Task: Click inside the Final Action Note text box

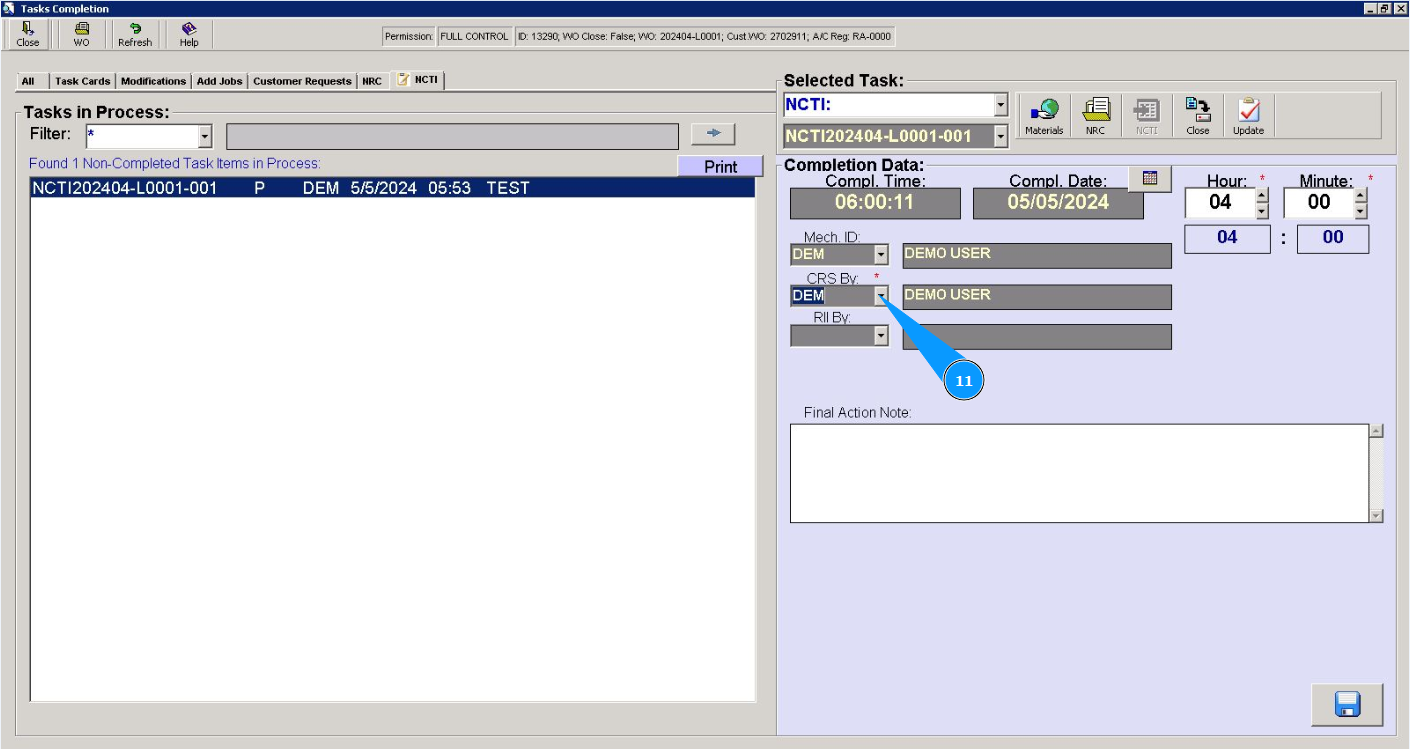Action: (x=1079, y=473)
